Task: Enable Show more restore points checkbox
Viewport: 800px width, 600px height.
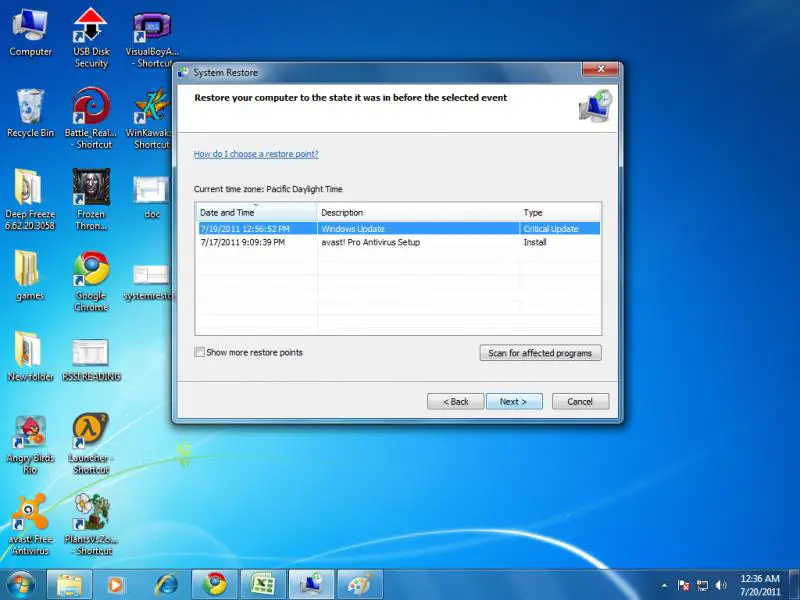Action: (199, 352)
